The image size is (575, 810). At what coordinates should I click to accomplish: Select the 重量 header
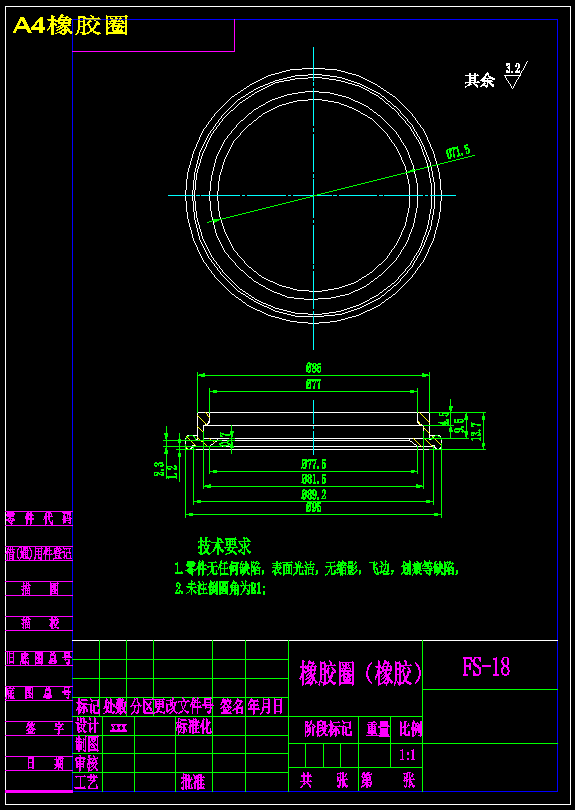(378, 729)
